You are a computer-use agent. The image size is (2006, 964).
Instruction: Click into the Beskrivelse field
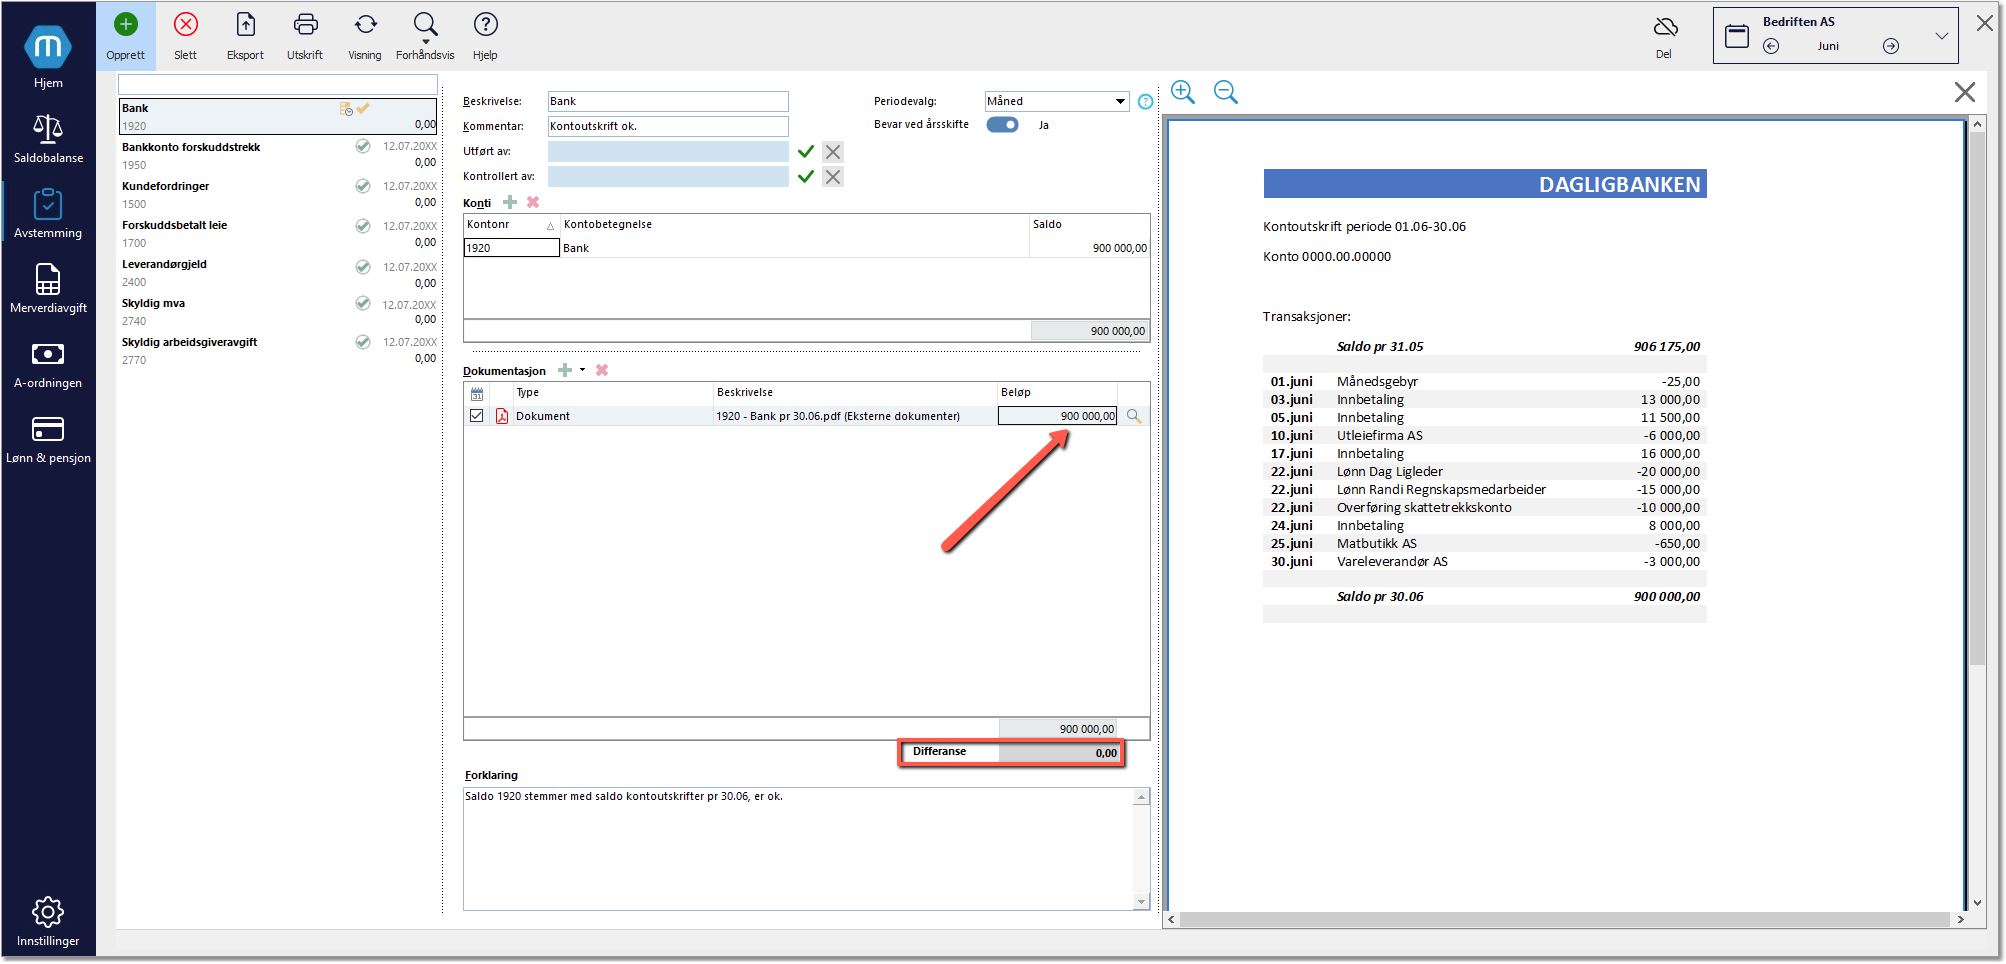(668, 101)
